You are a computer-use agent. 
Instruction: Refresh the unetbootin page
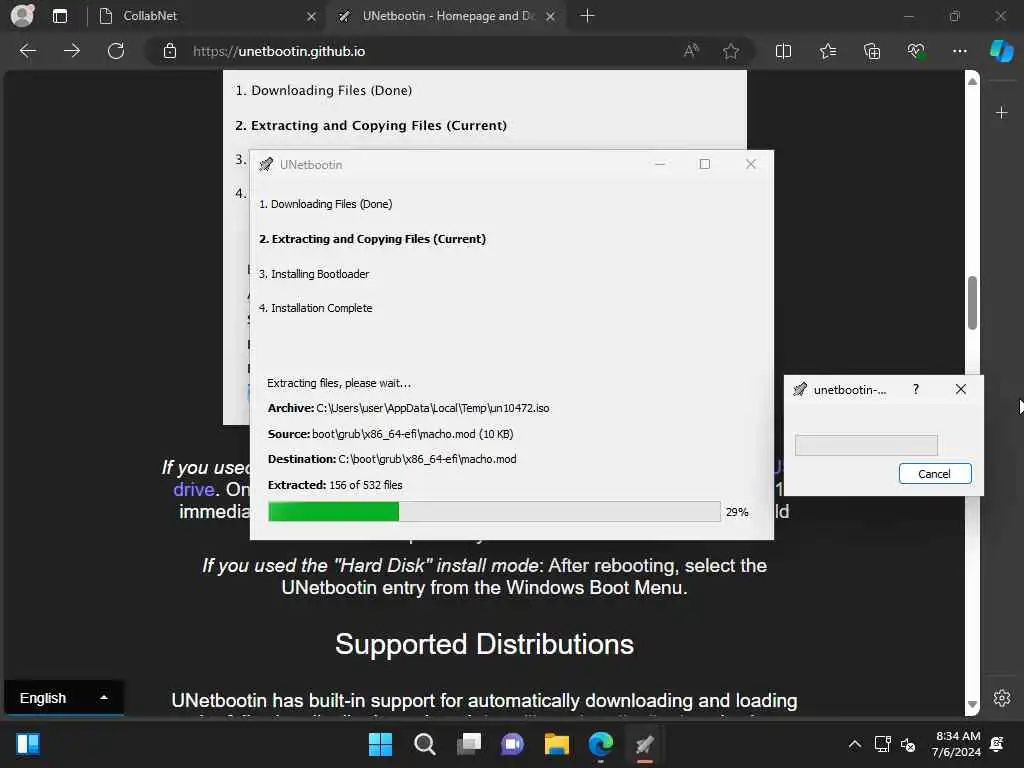[x=116, y=51]
